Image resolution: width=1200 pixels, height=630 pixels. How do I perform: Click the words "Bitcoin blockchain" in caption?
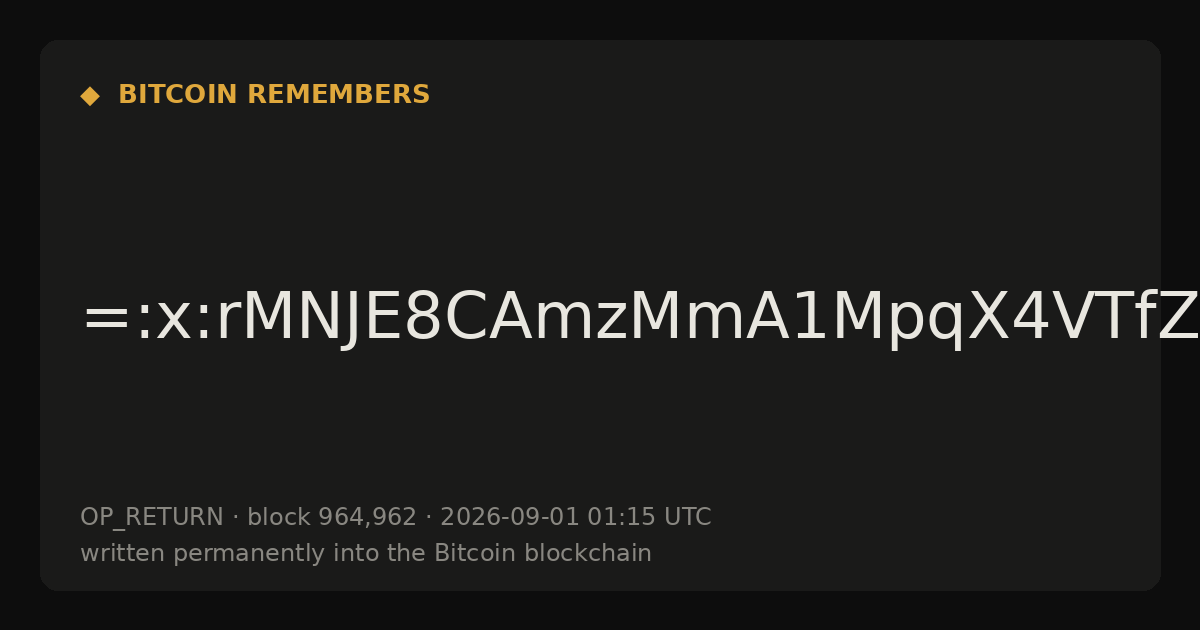[x=543, y=554]
